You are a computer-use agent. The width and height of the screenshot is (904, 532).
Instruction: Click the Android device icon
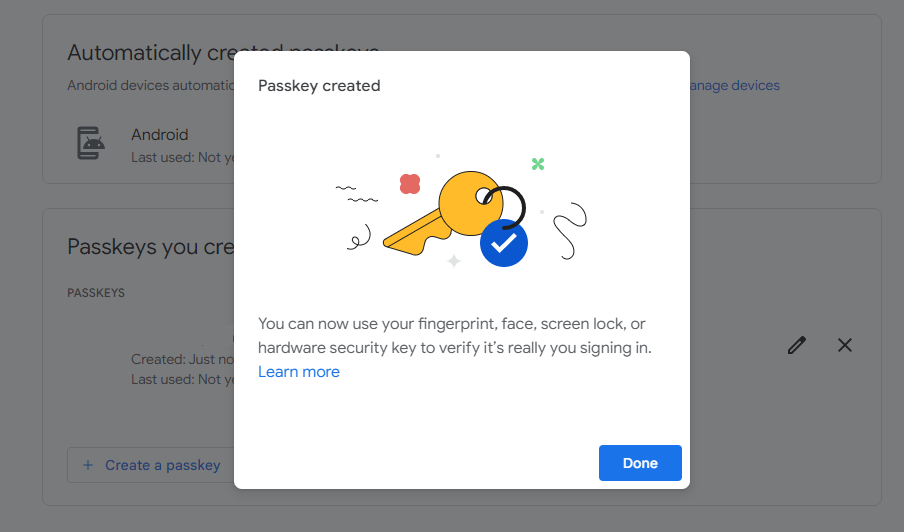coord(92,144)
